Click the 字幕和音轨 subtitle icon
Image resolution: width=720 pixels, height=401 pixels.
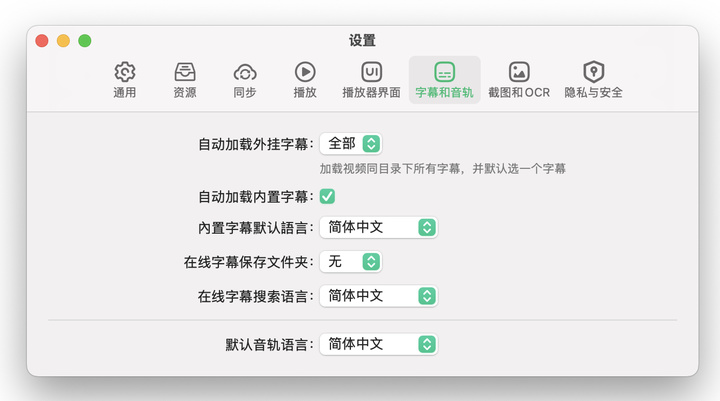coord(444,72)
